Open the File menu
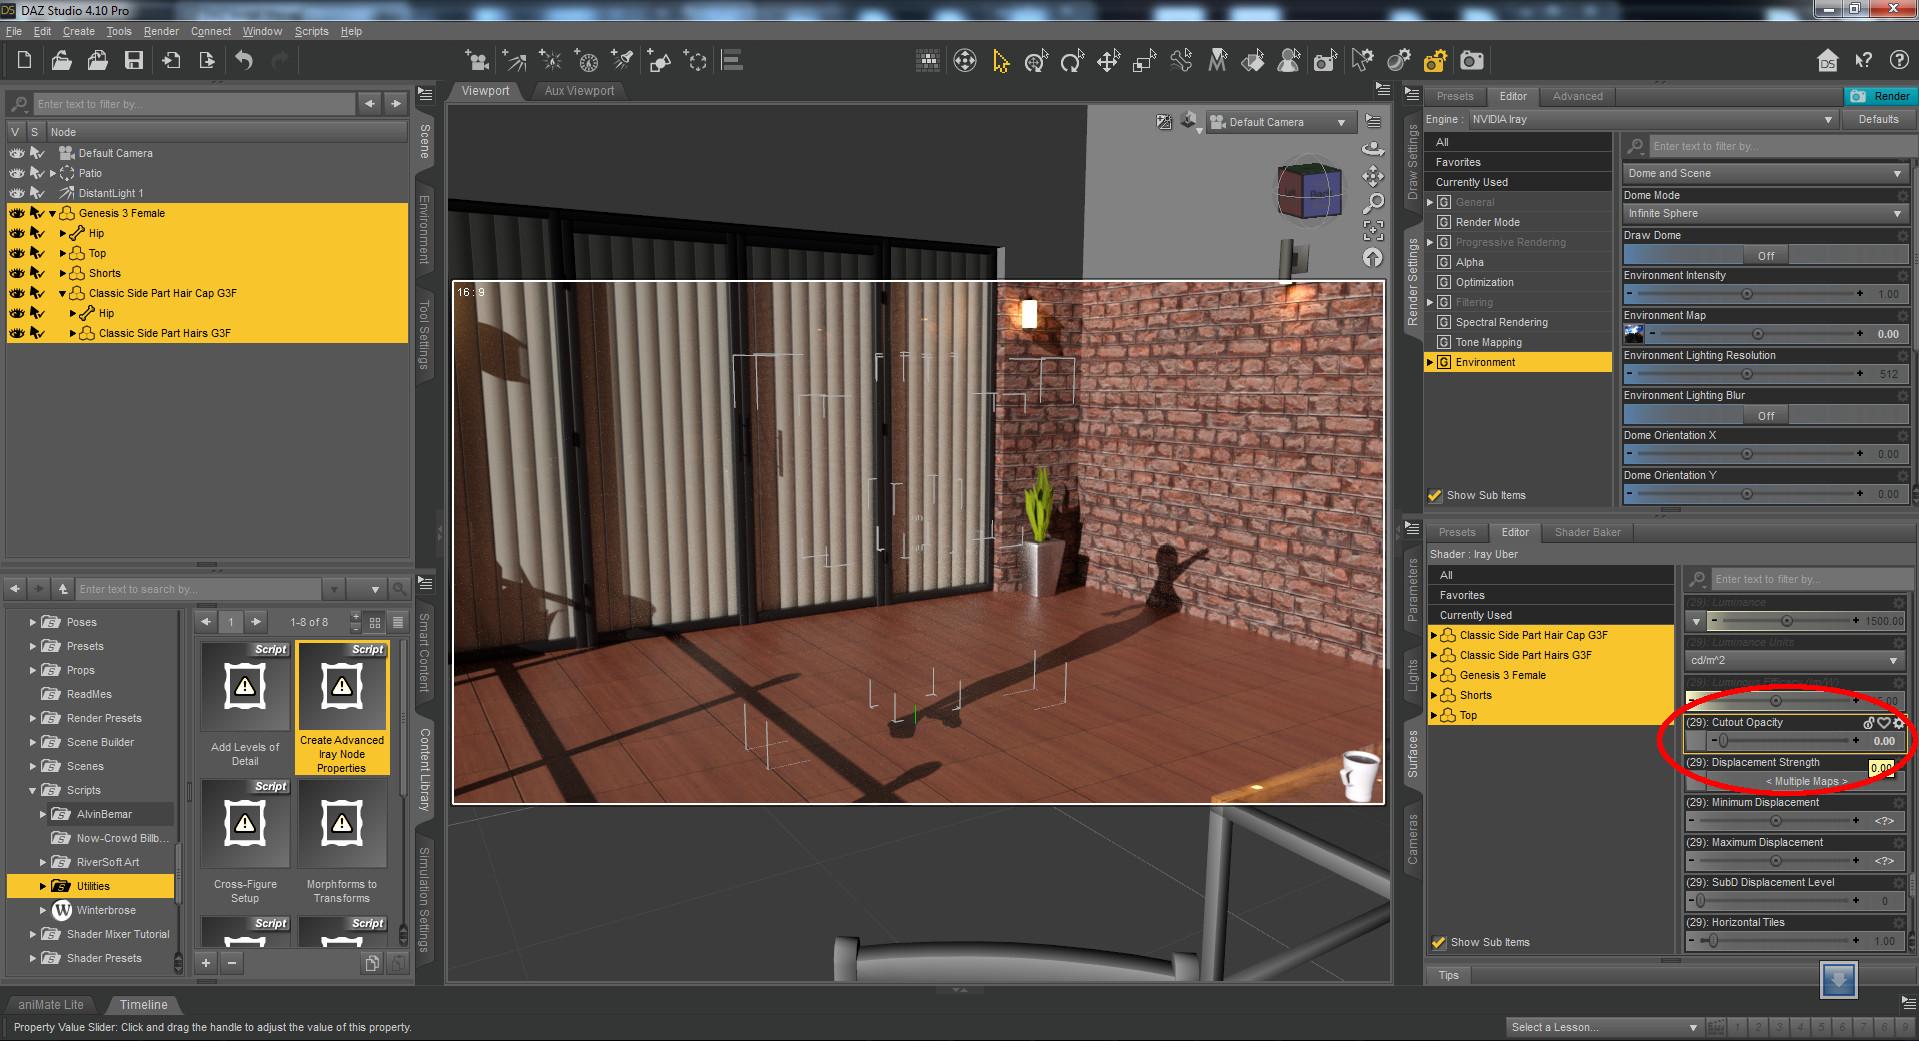The width and height of the screenshot is (1919, 1041). tap(14, 31)
